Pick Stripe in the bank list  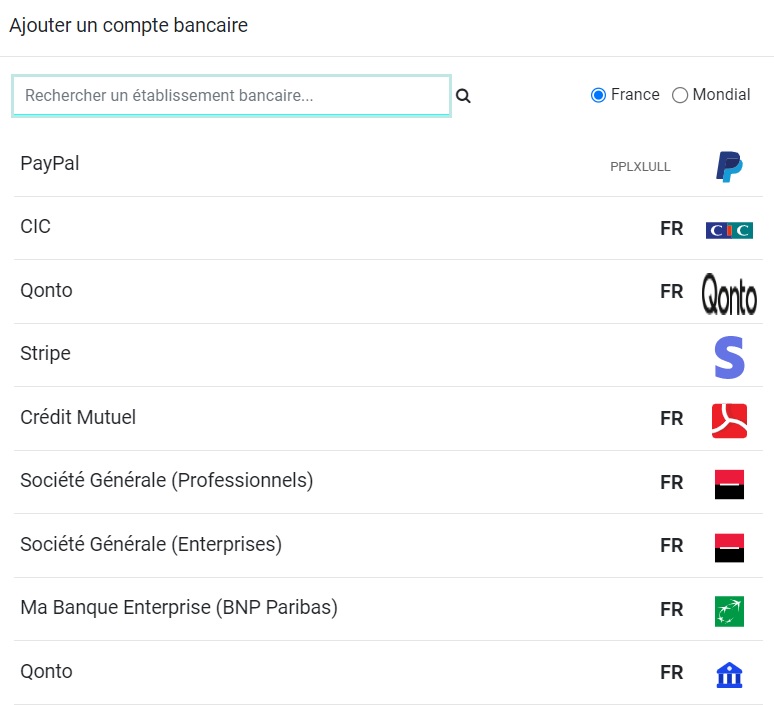point(45,354)
